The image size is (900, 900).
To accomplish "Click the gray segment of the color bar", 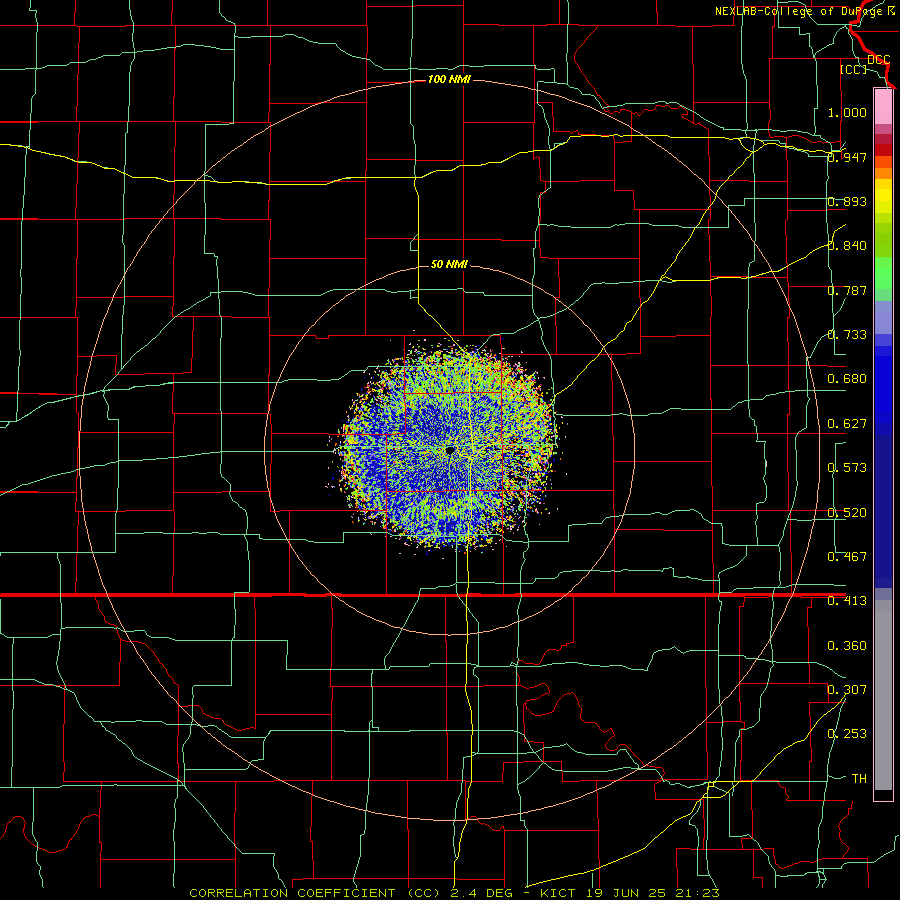I will (x=883, y=695).
